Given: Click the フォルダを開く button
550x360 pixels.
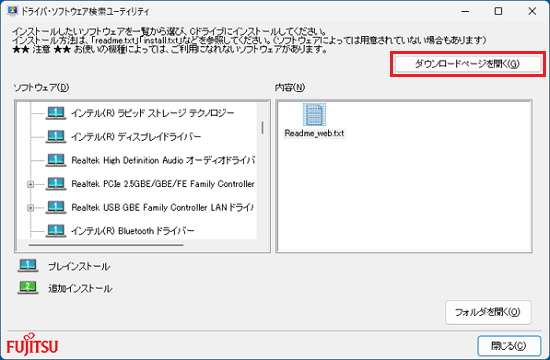Looking at the screenshot, I should pyautogui.click(x=488, y=312).
